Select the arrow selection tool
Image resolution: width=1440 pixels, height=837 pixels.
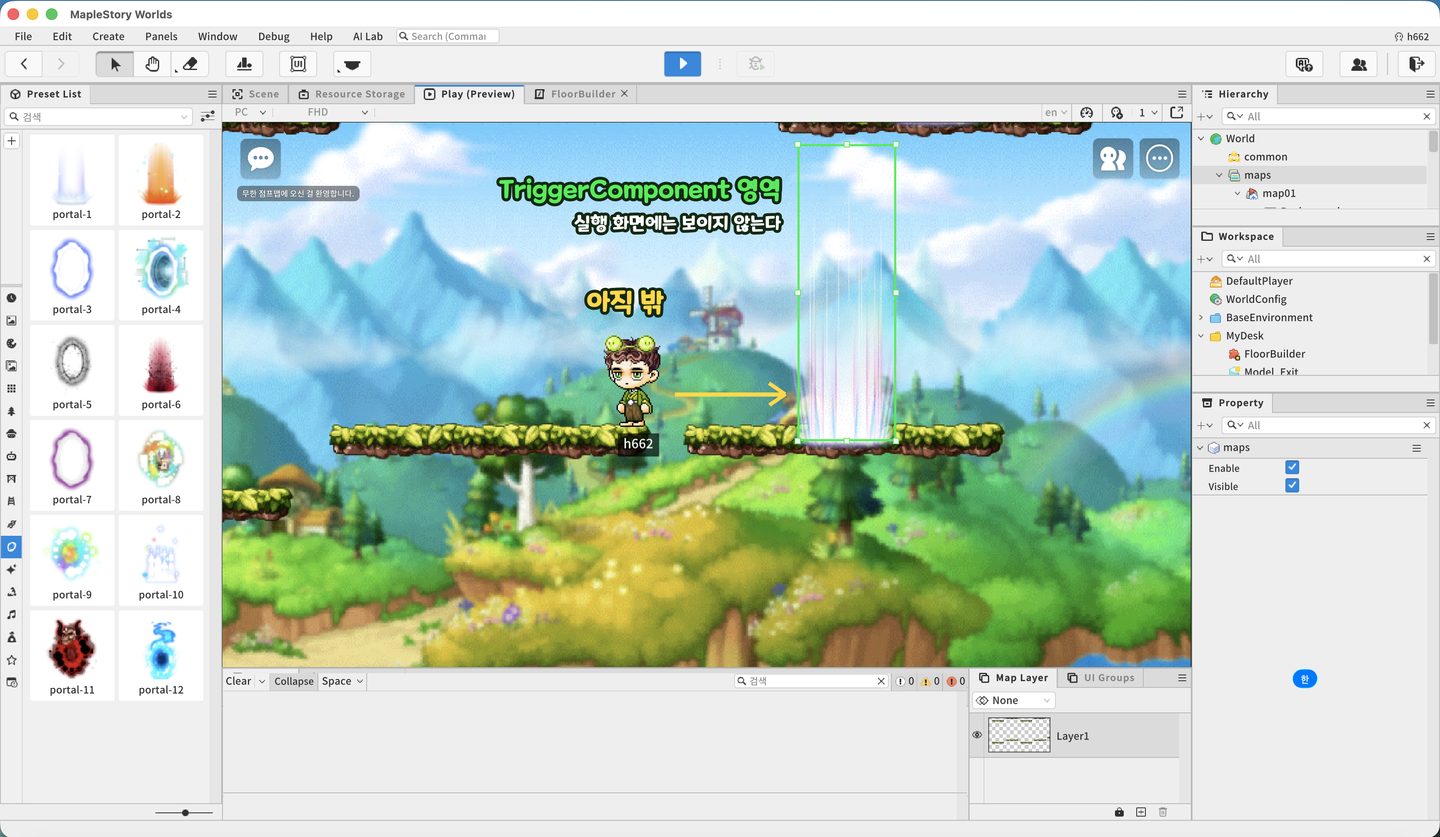click(x=115, y=64)
